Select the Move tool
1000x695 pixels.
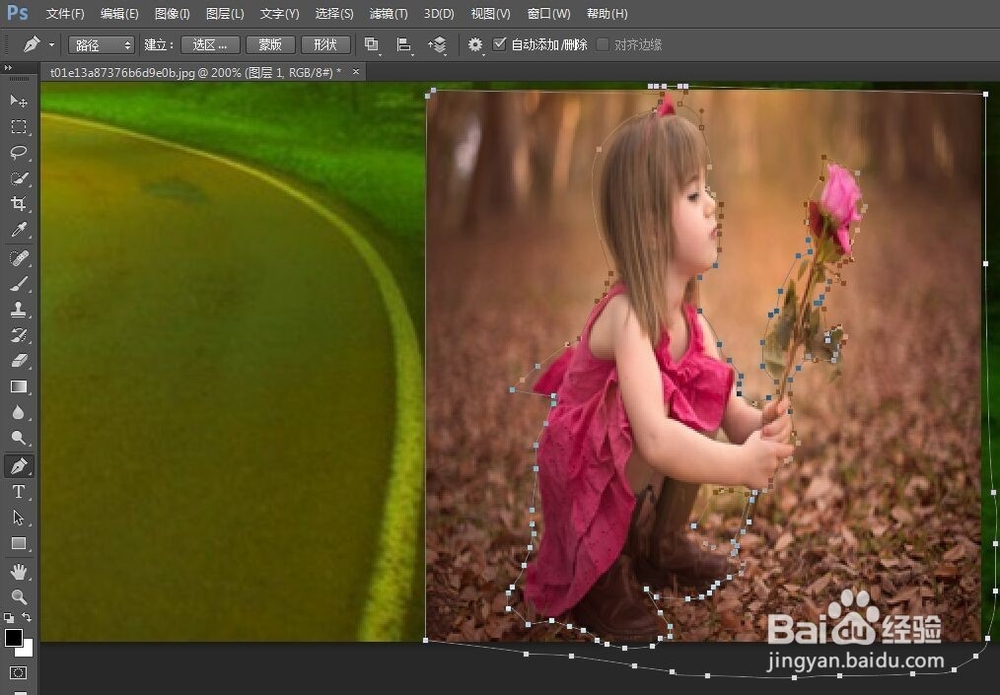(x=18, y=101)
